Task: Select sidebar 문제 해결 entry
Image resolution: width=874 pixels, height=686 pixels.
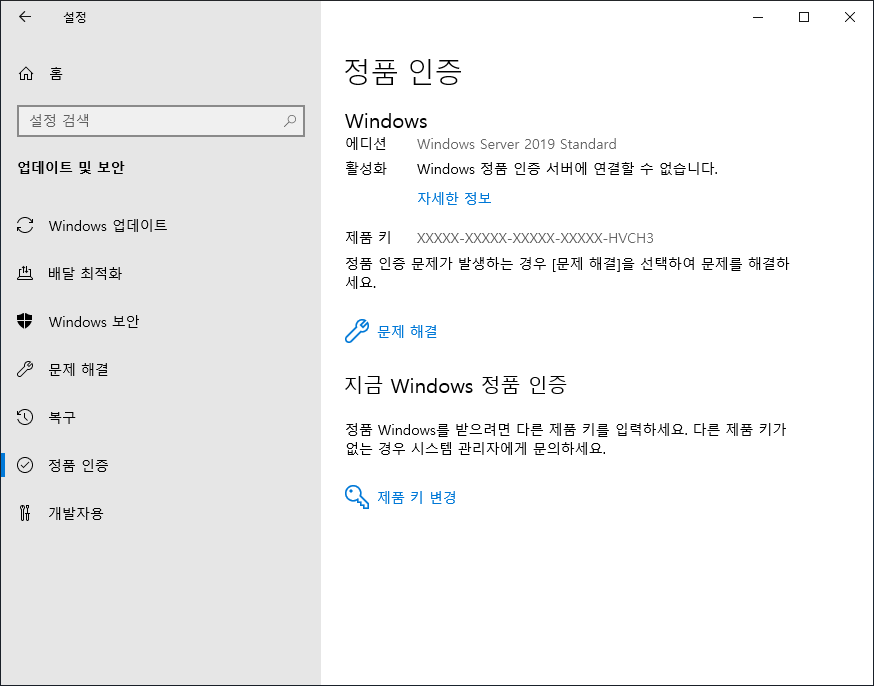Action: pyautogui.click(x=161, y=369)
